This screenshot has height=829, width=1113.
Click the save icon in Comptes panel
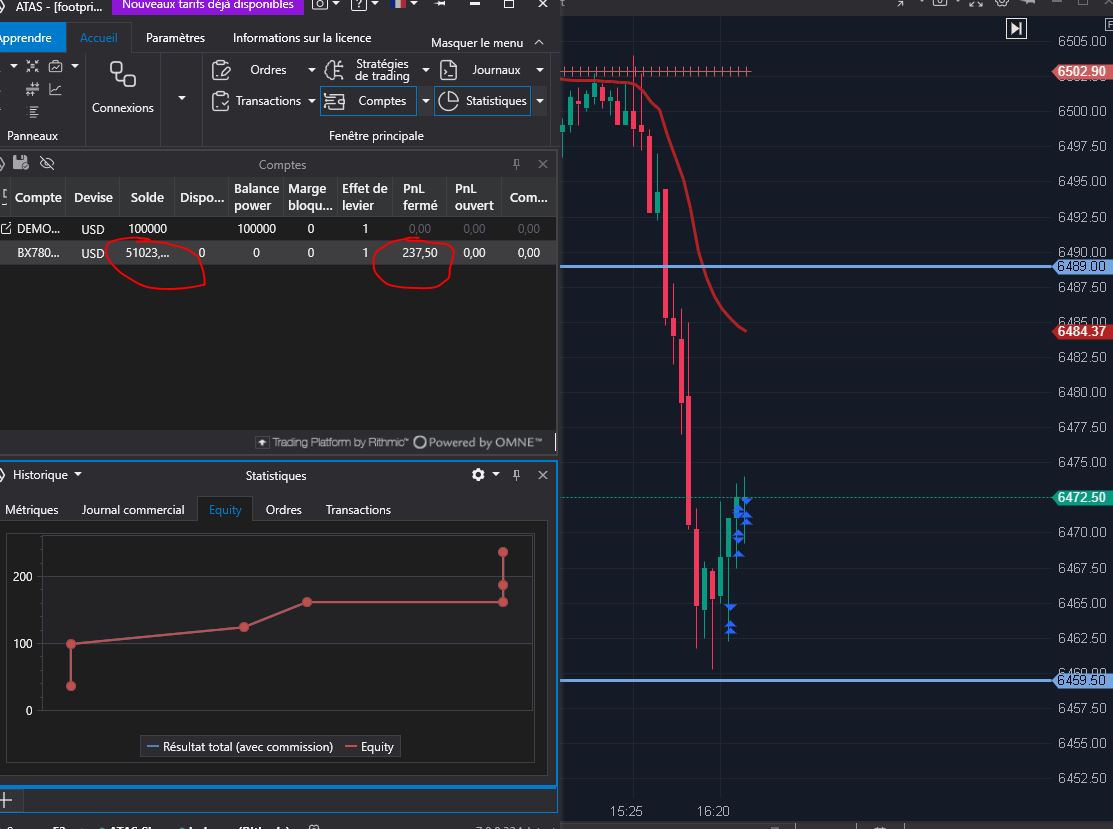tap(21, 163)
